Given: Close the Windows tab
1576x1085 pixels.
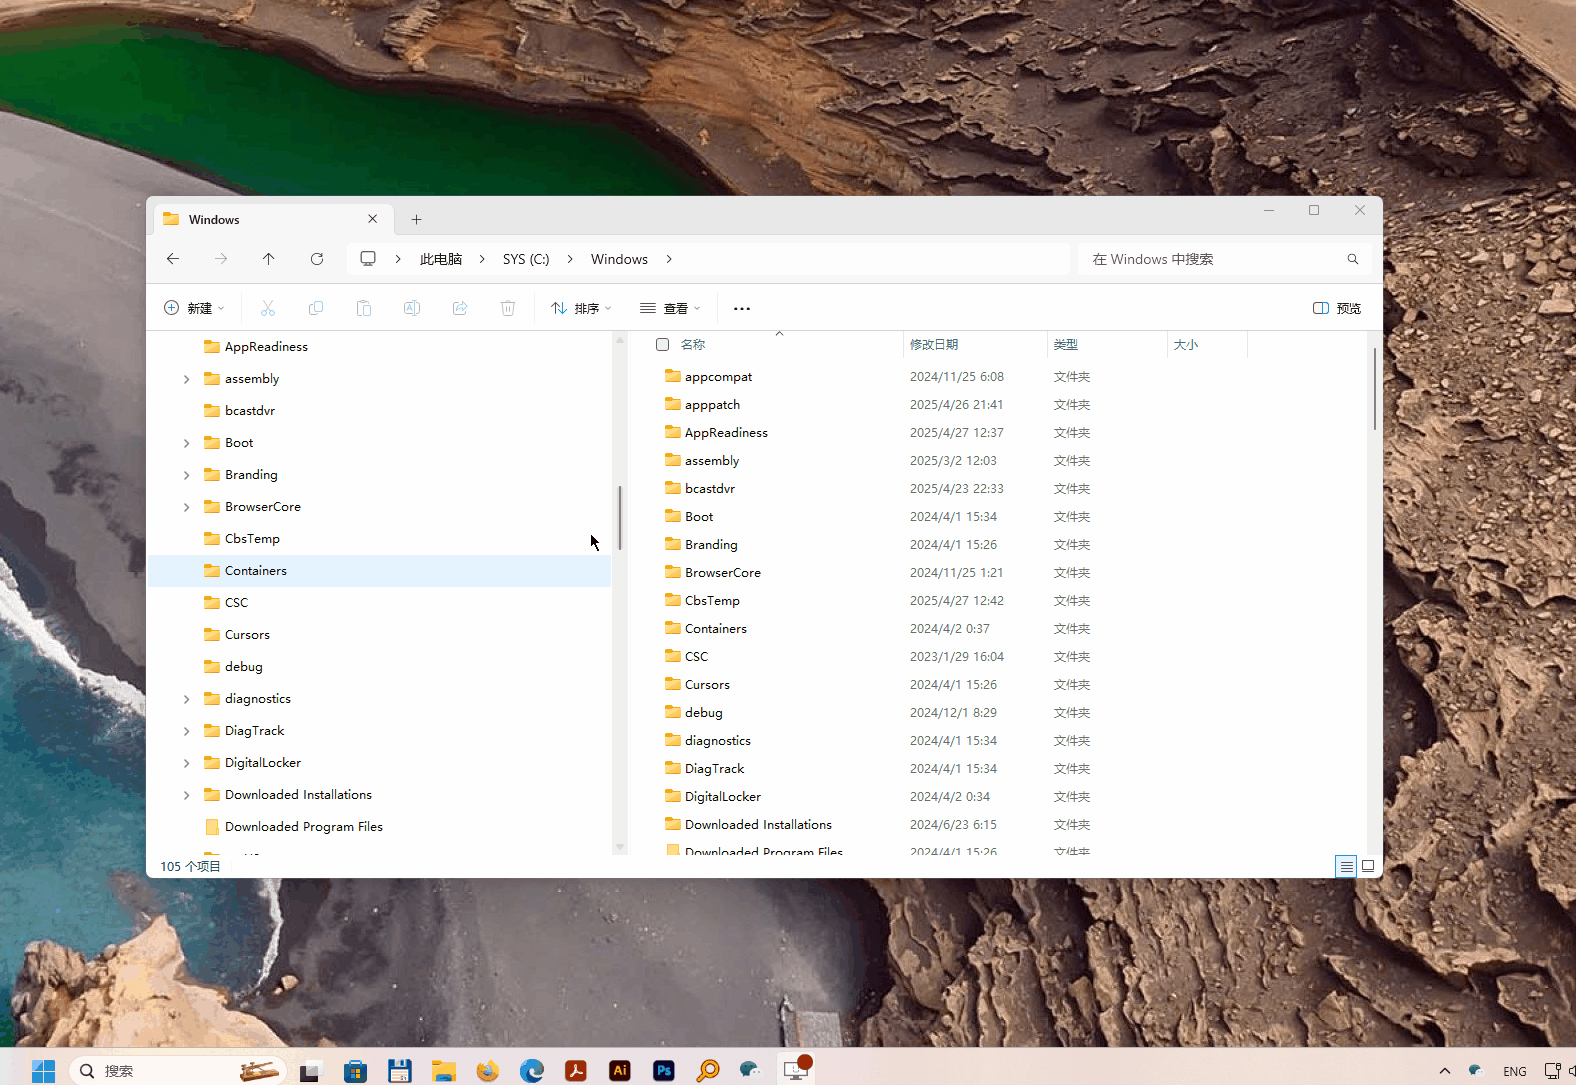Looking at the screenshot, I should (x=373, y=219).
